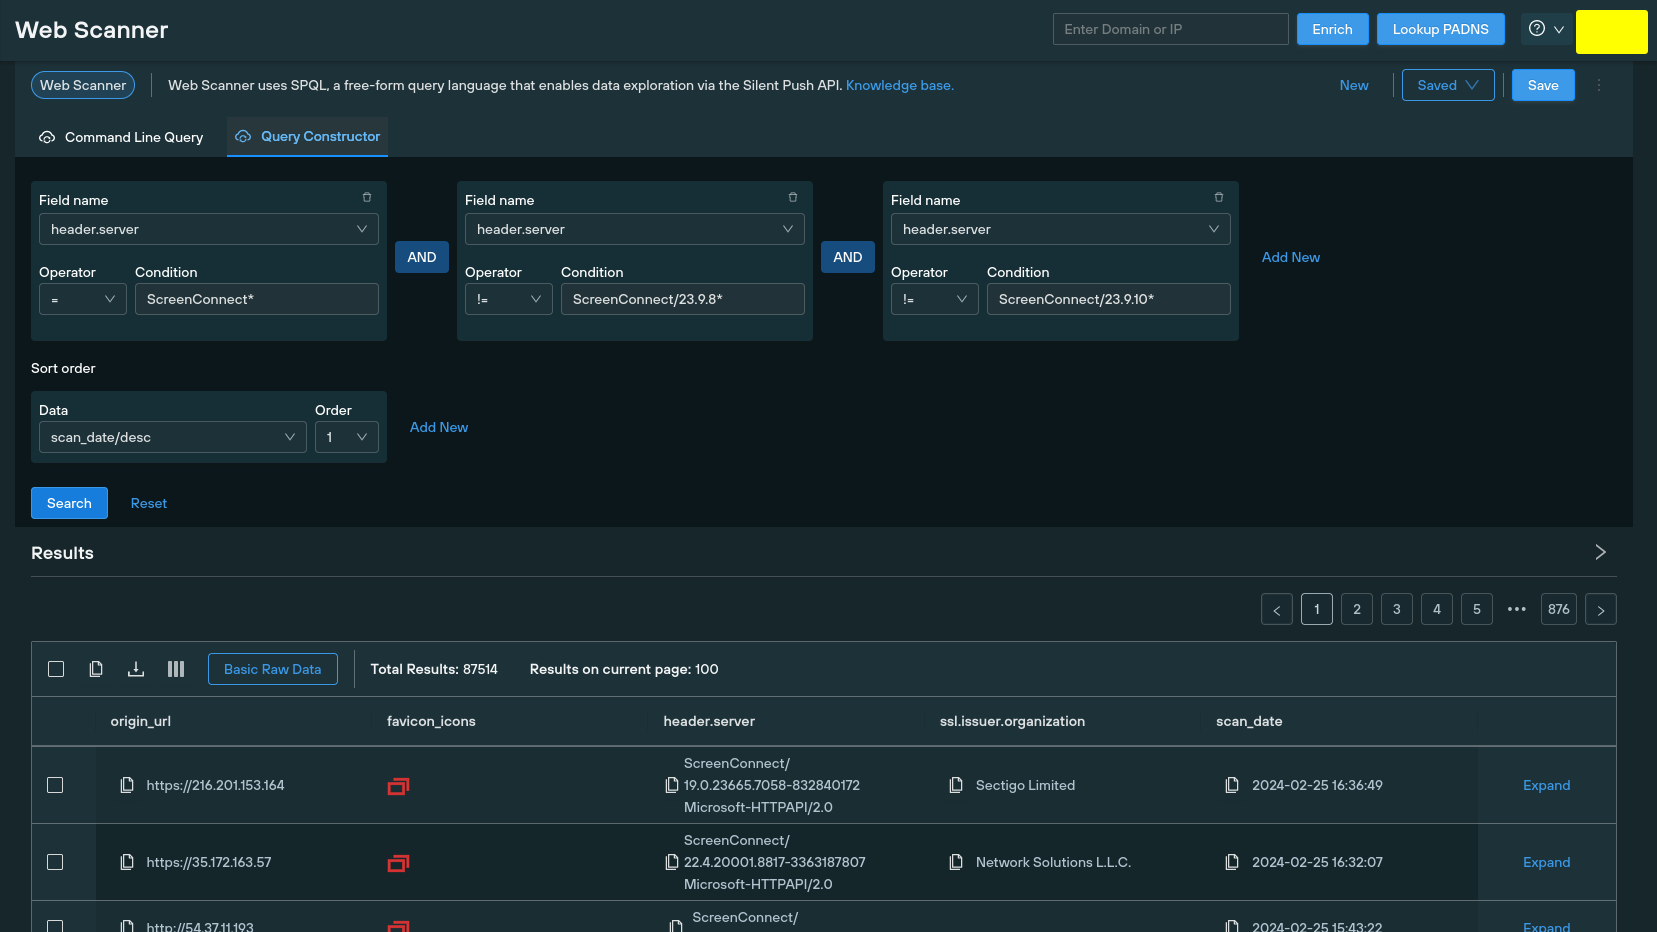Open the Saved queries dropdown

pos(1448,85)
